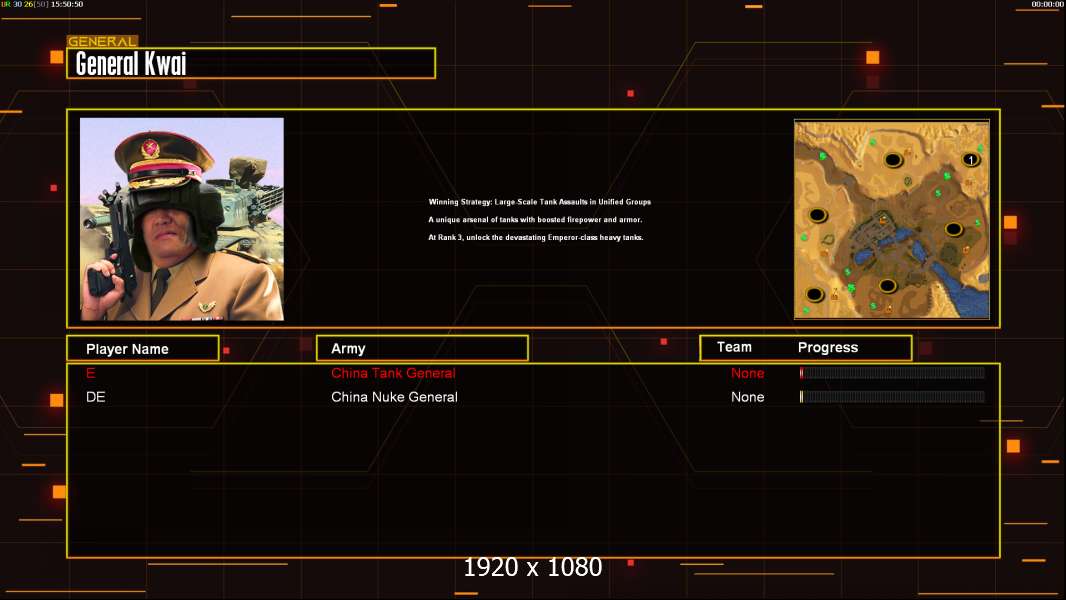Click China Nuke General army entry
Viewport: 1066px width, 600px height.
point(394,397)
